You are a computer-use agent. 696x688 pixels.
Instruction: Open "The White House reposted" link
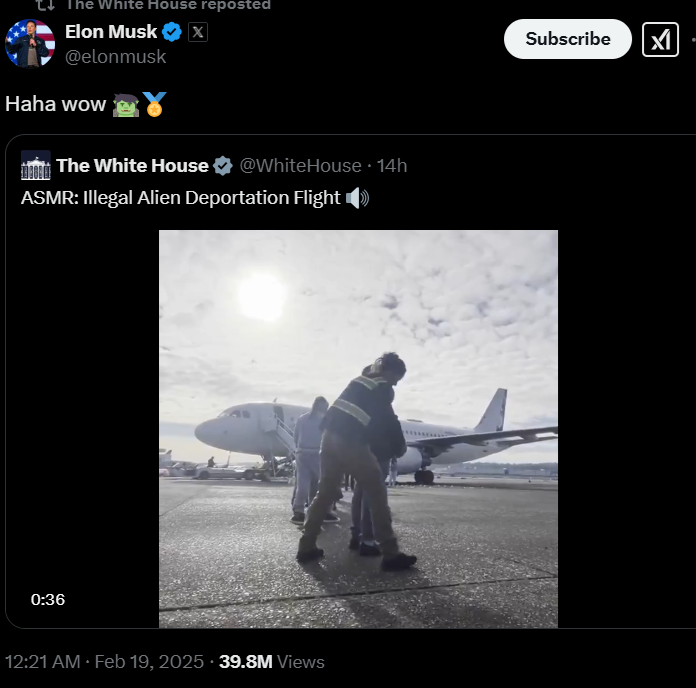168,5
